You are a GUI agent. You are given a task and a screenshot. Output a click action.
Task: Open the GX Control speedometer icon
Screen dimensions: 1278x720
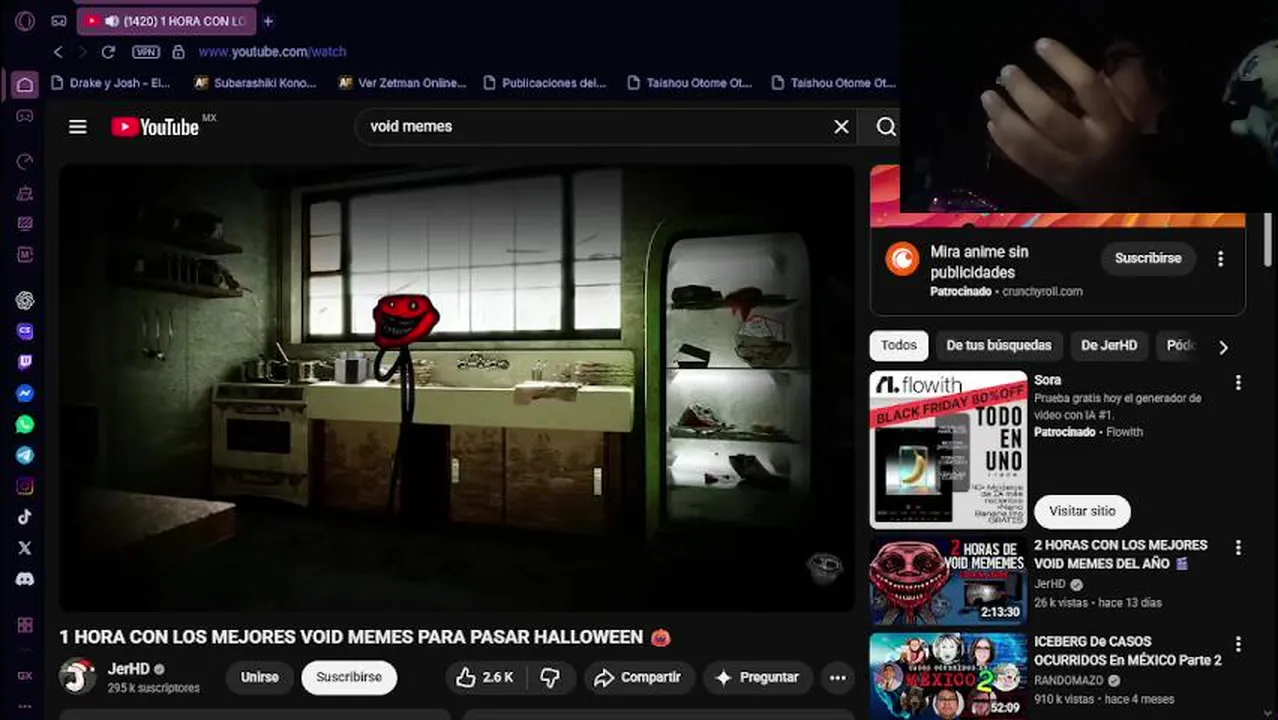click(25, 162)
